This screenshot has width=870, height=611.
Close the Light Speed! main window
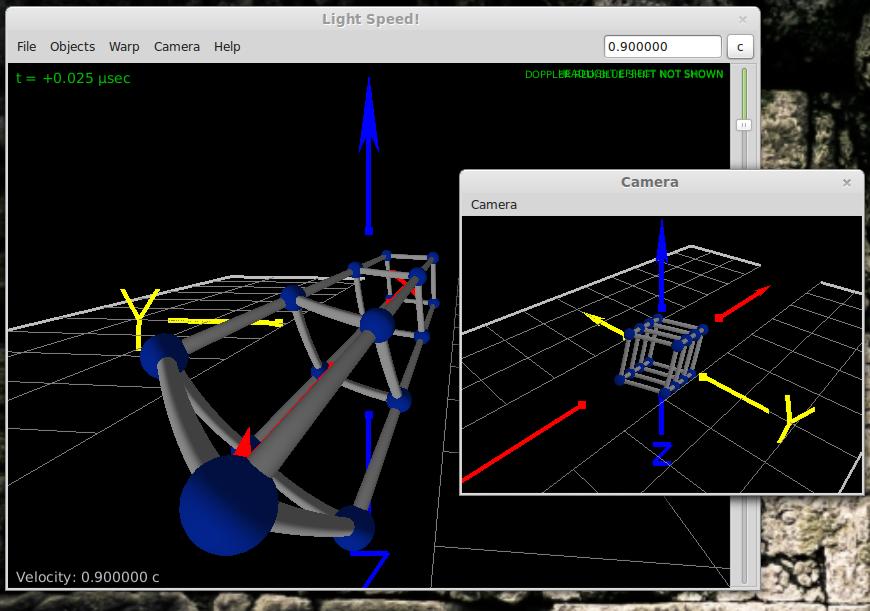click(743, 19)
